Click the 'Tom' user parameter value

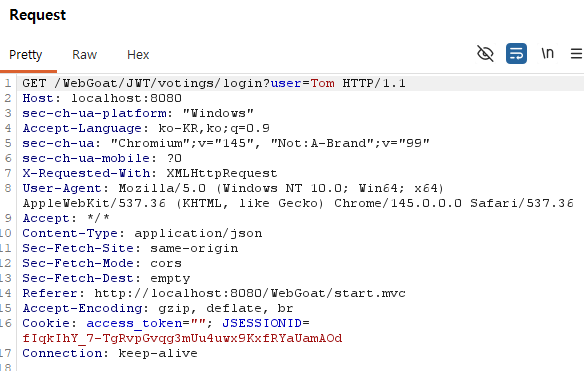click(x=323, y=83)
